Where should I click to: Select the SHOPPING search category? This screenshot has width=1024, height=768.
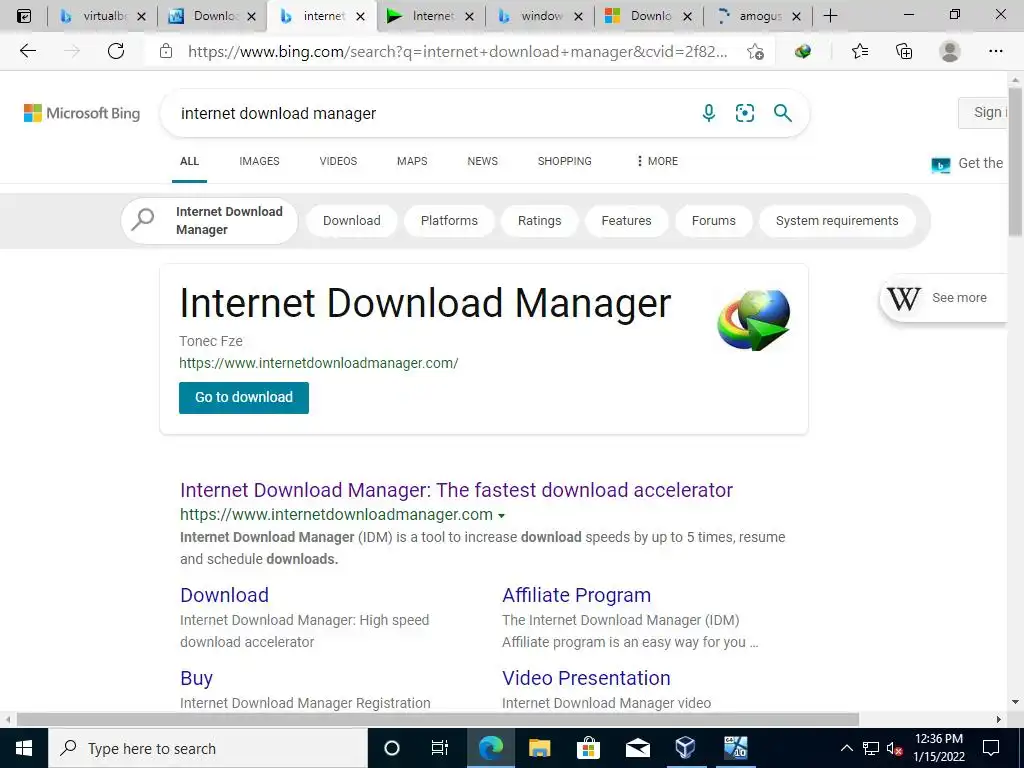pyautogui.click(x=564, y=161)
